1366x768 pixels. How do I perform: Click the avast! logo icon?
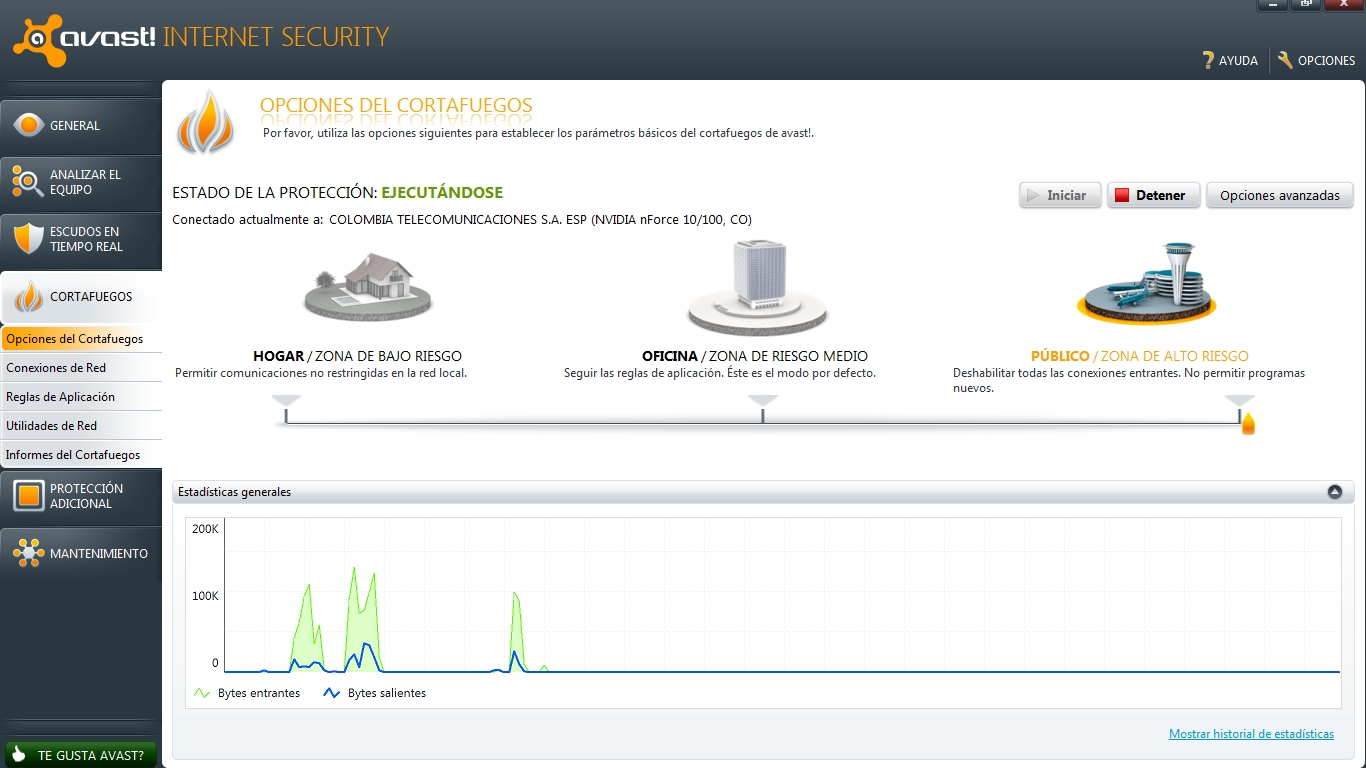(40, 41)
